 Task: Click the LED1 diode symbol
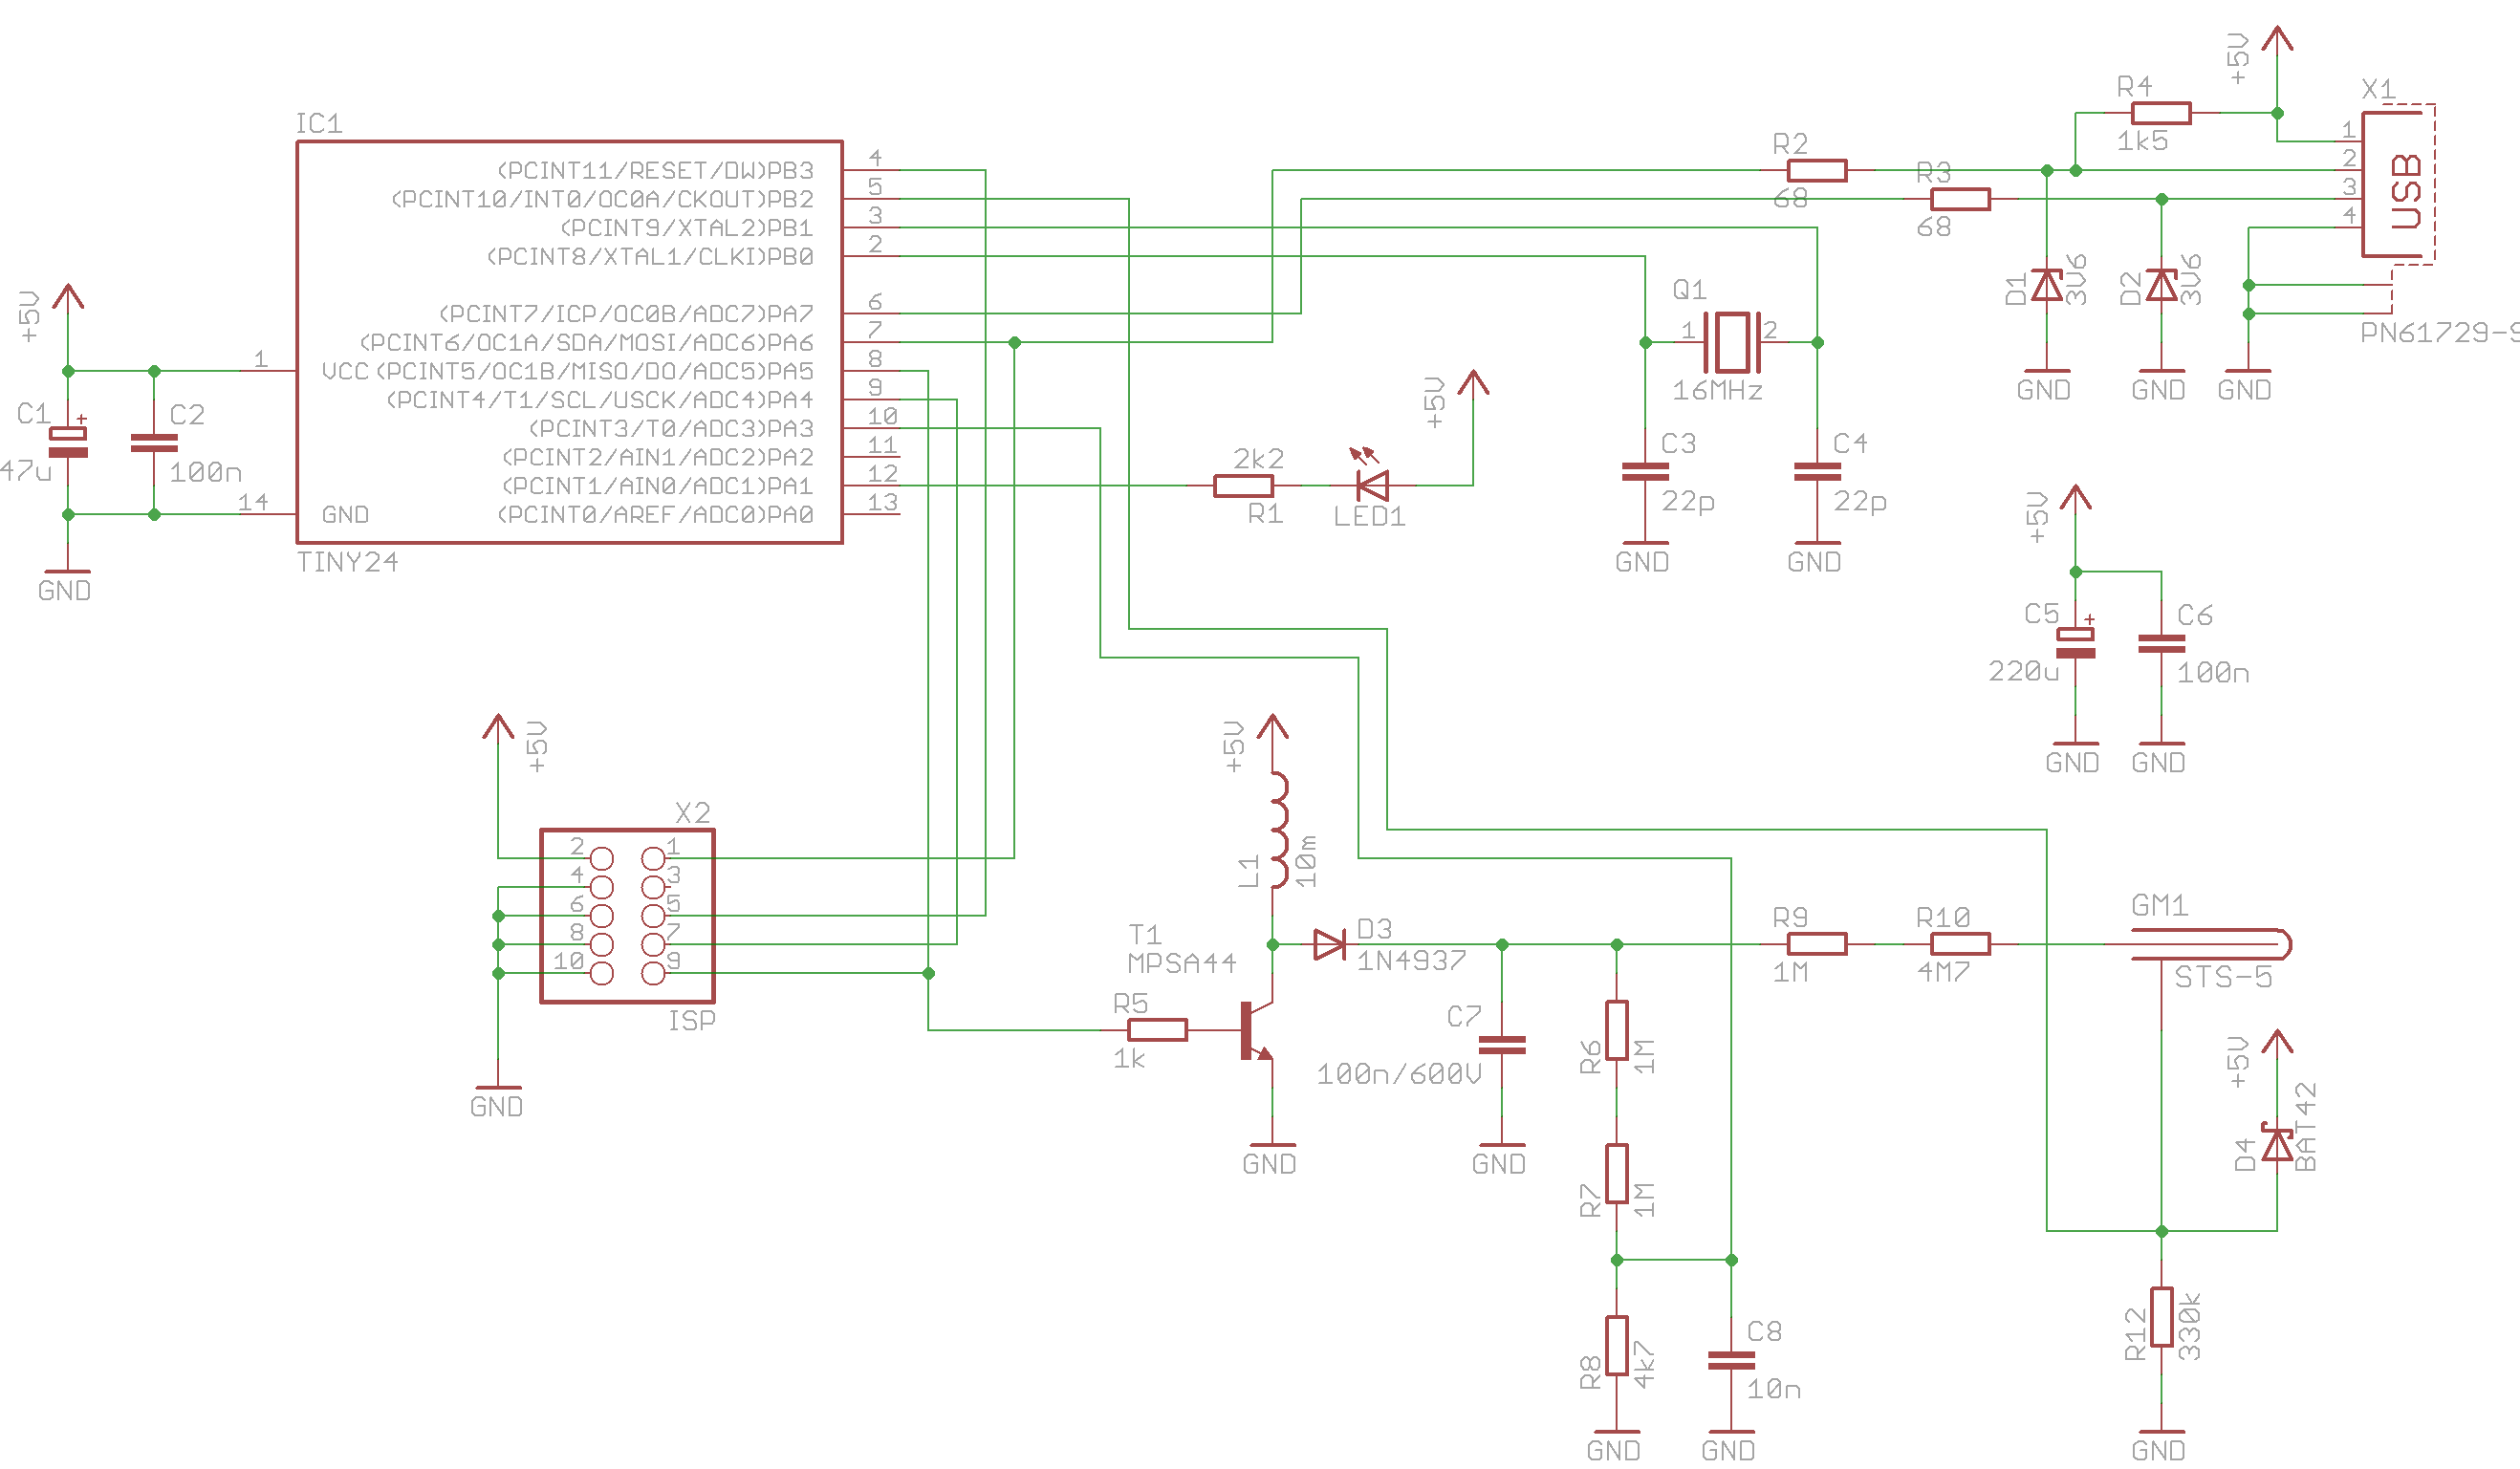tap(1373, 486)
